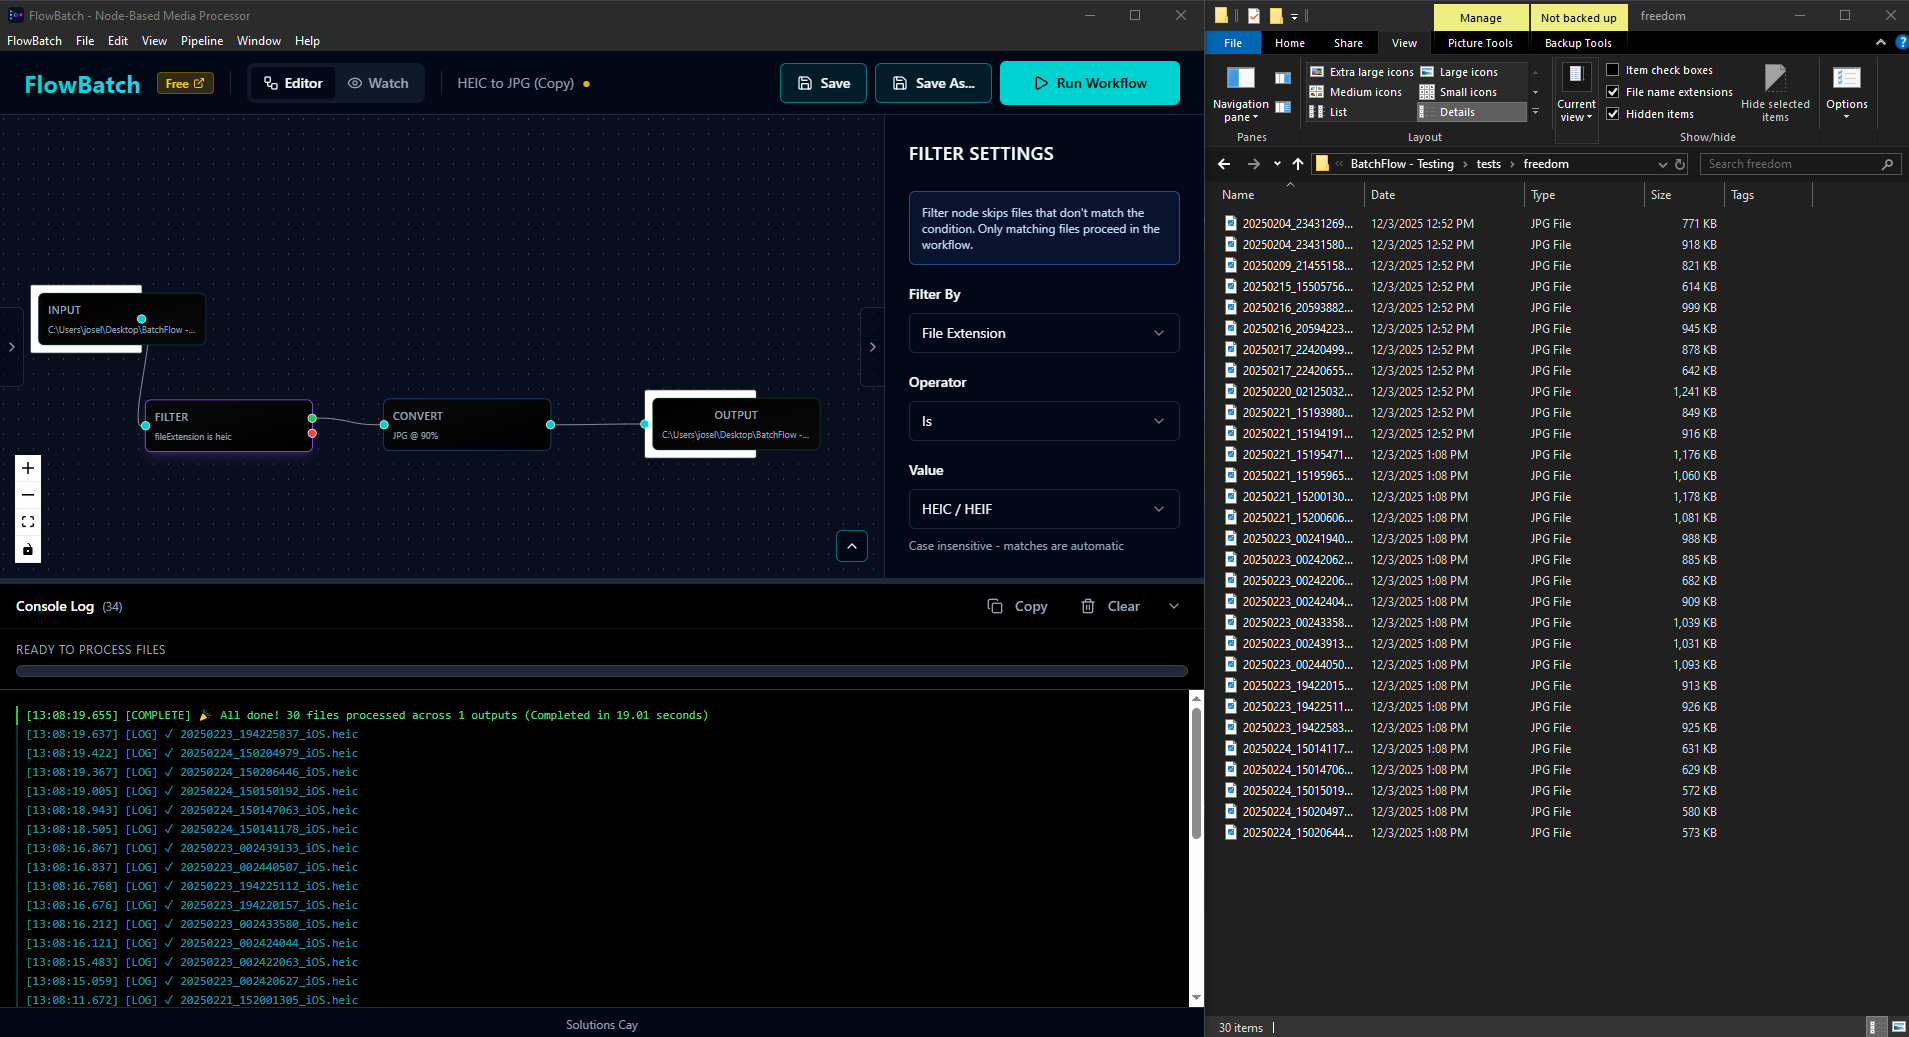Click the Save As... button
This screenshot has width=1909, height=1037.
pyautogui.click(x=933, y=83)
